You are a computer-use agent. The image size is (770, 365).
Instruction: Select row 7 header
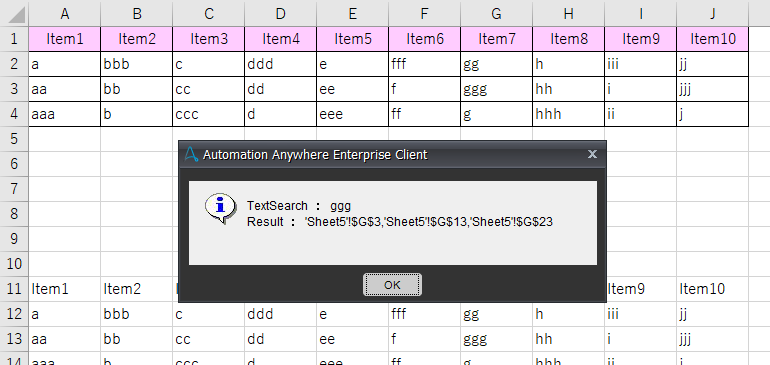(x=14, y=189)
